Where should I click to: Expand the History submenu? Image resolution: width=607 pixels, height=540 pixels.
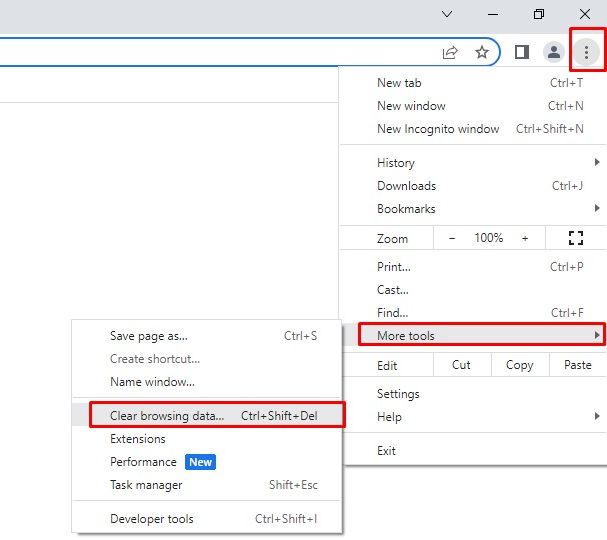click(472, 163)
